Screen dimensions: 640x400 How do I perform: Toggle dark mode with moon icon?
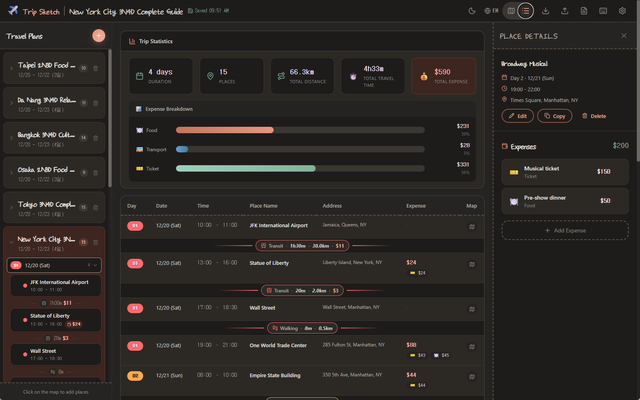[x=472, y=11]
